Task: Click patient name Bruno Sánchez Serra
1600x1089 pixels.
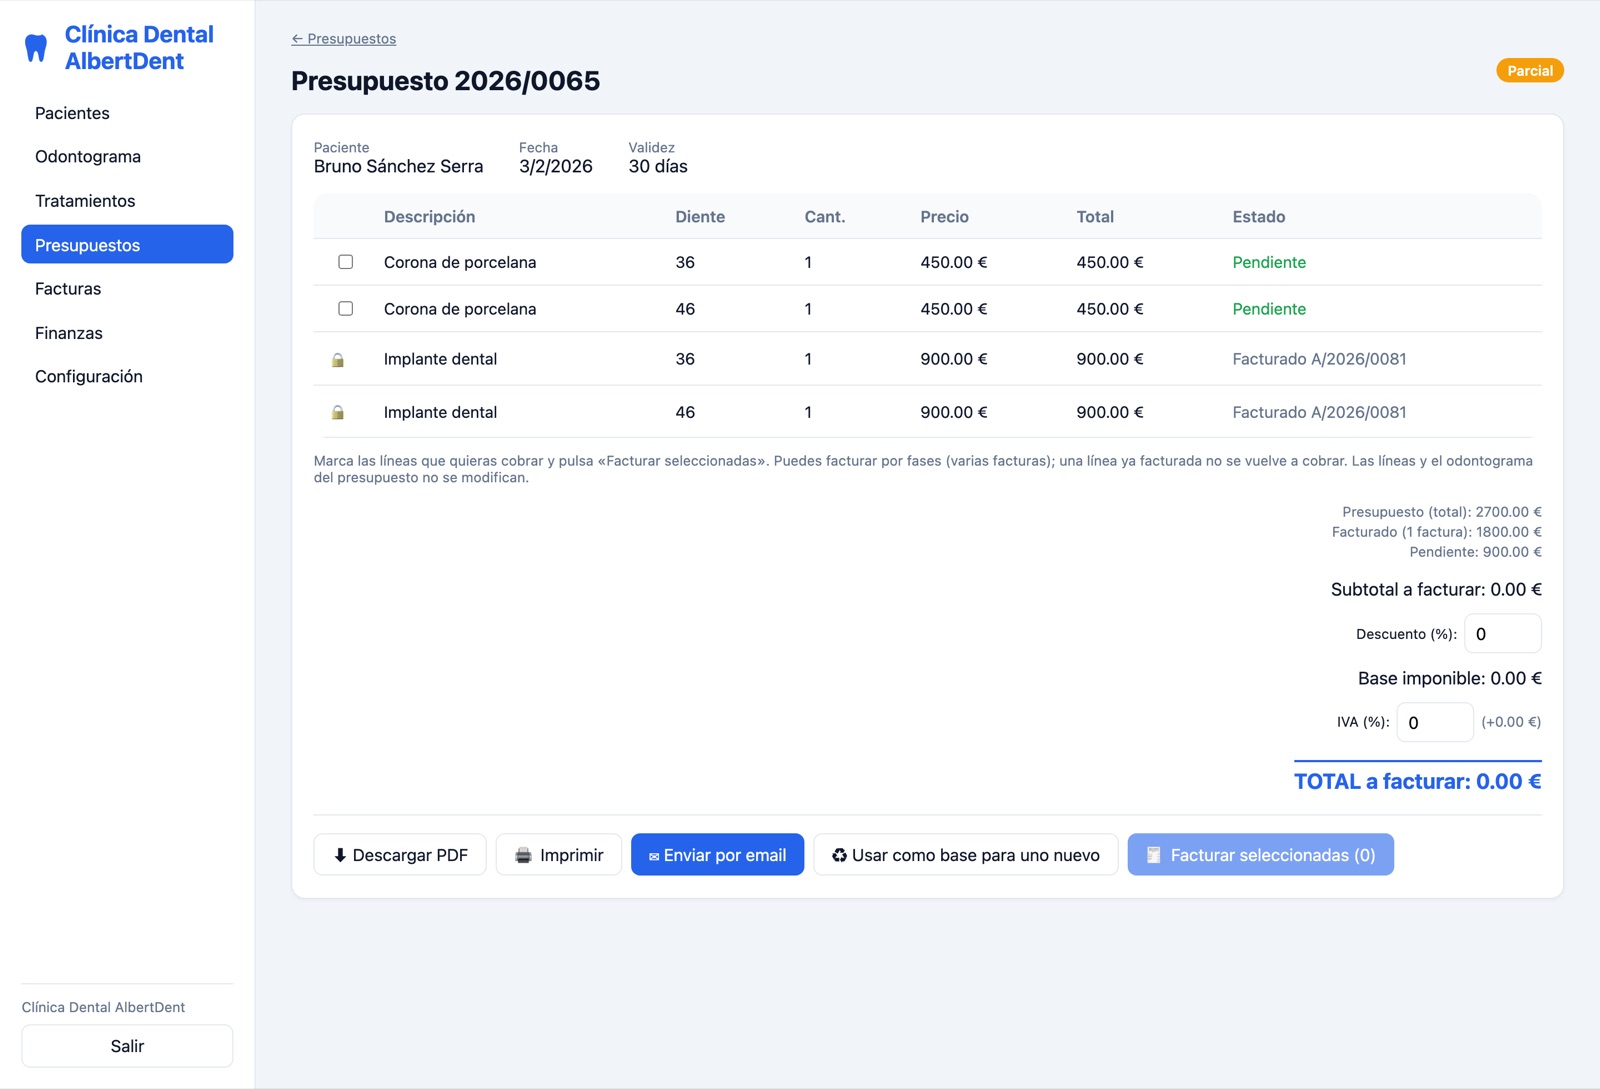Action: [x=398, y=167]
